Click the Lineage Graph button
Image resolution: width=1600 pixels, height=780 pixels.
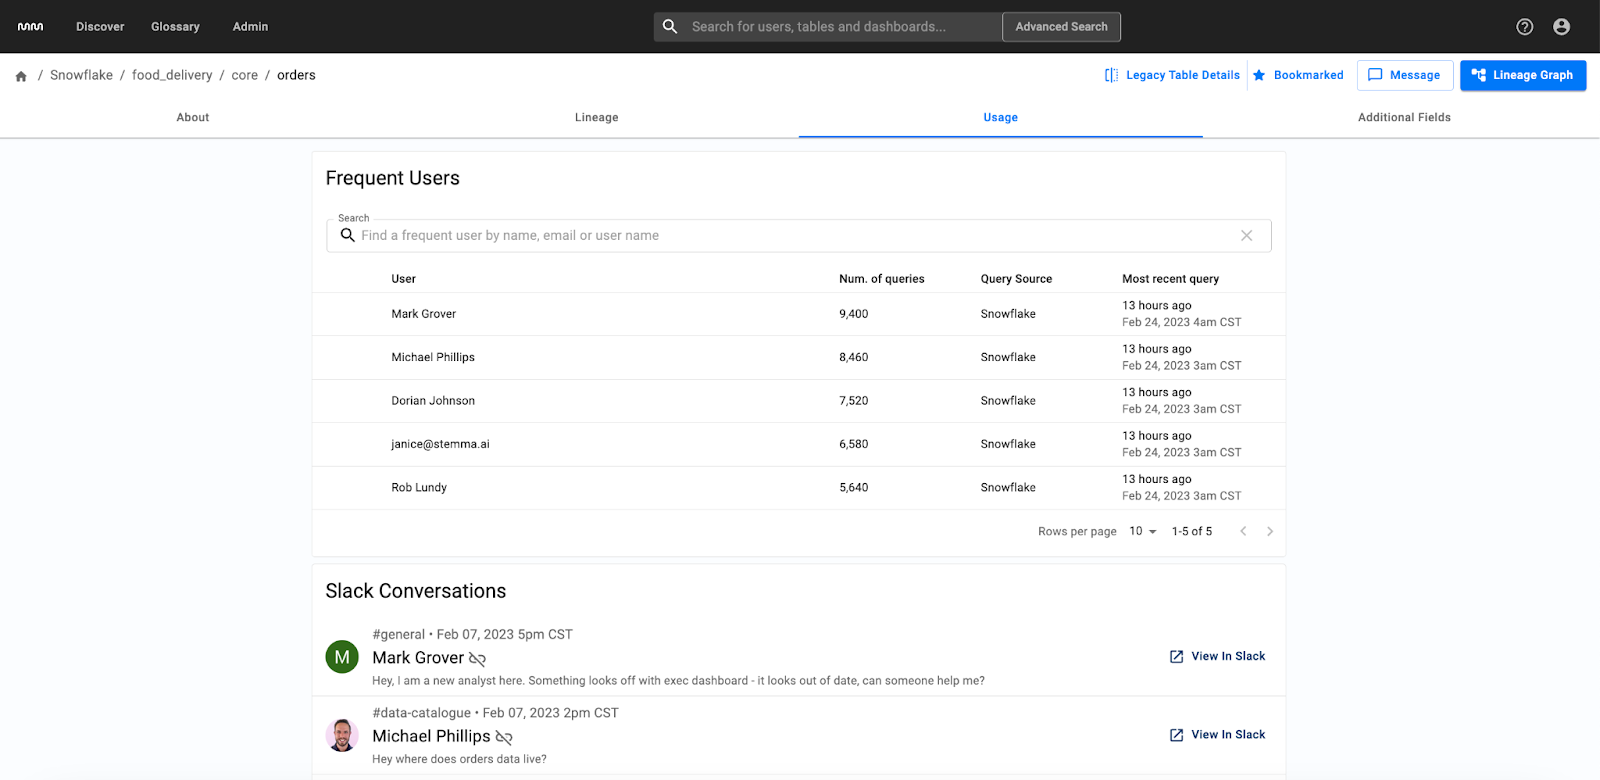coord(1522,75)
